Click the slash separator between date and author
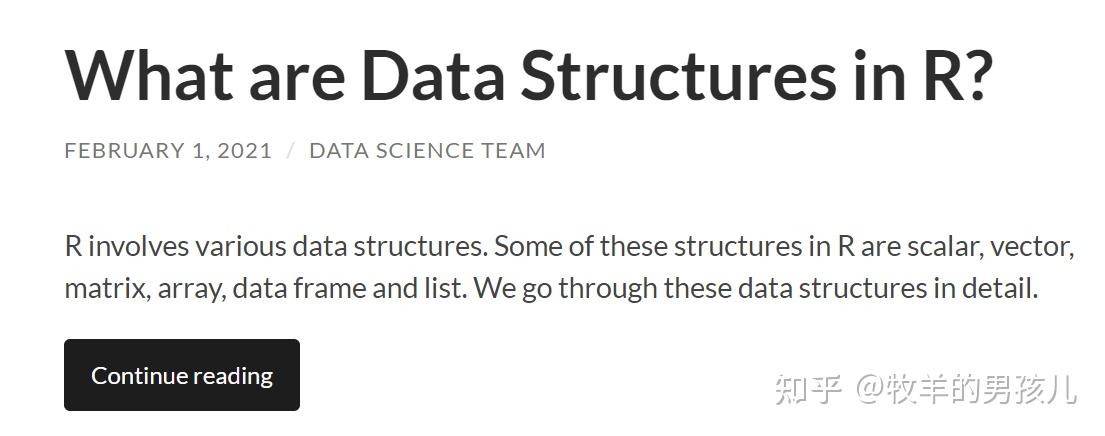Viewport: 1105px width, 436px height. [x=291, y=151]
